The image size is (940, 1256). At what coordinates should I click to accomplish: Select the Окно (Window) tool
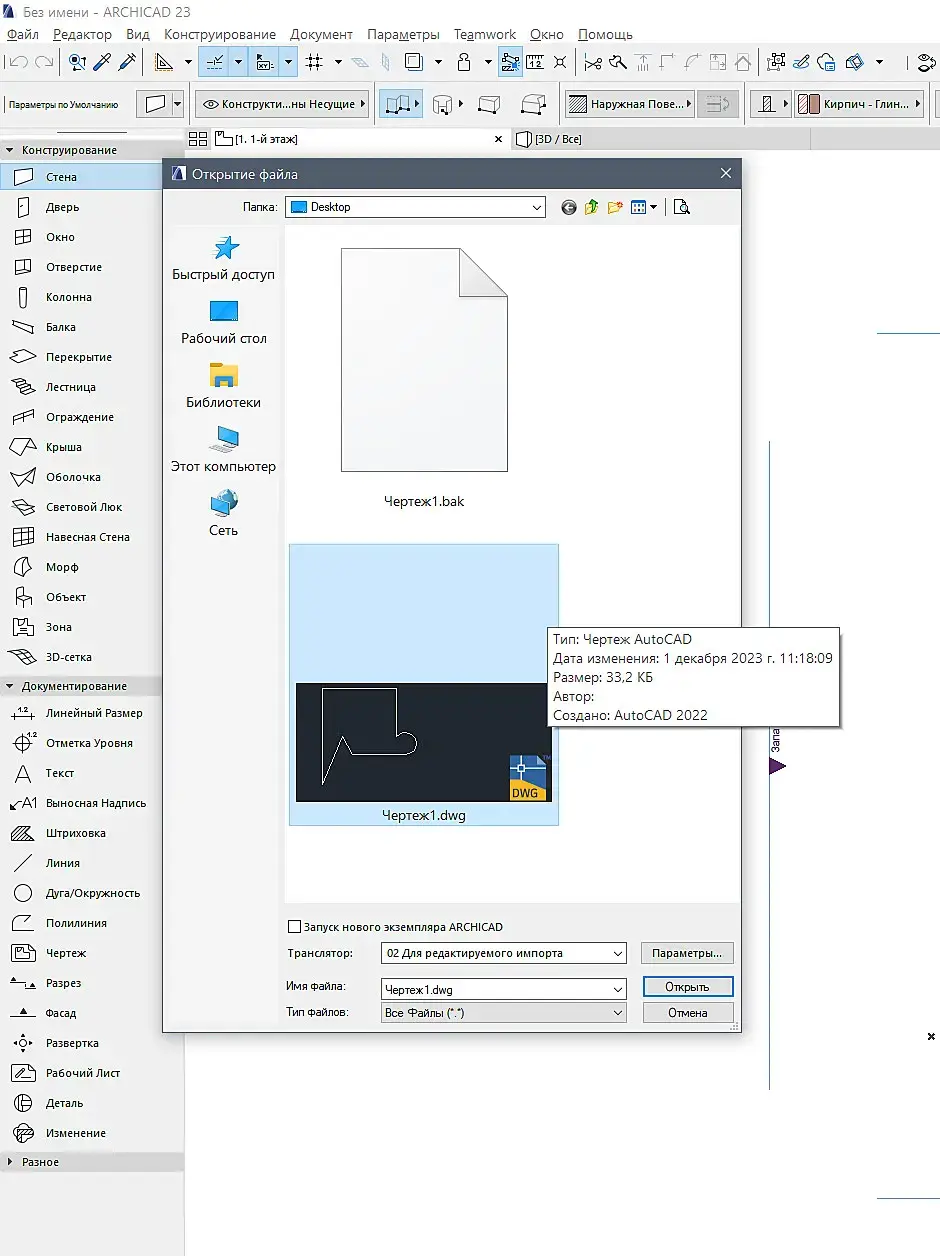[60, 237]
